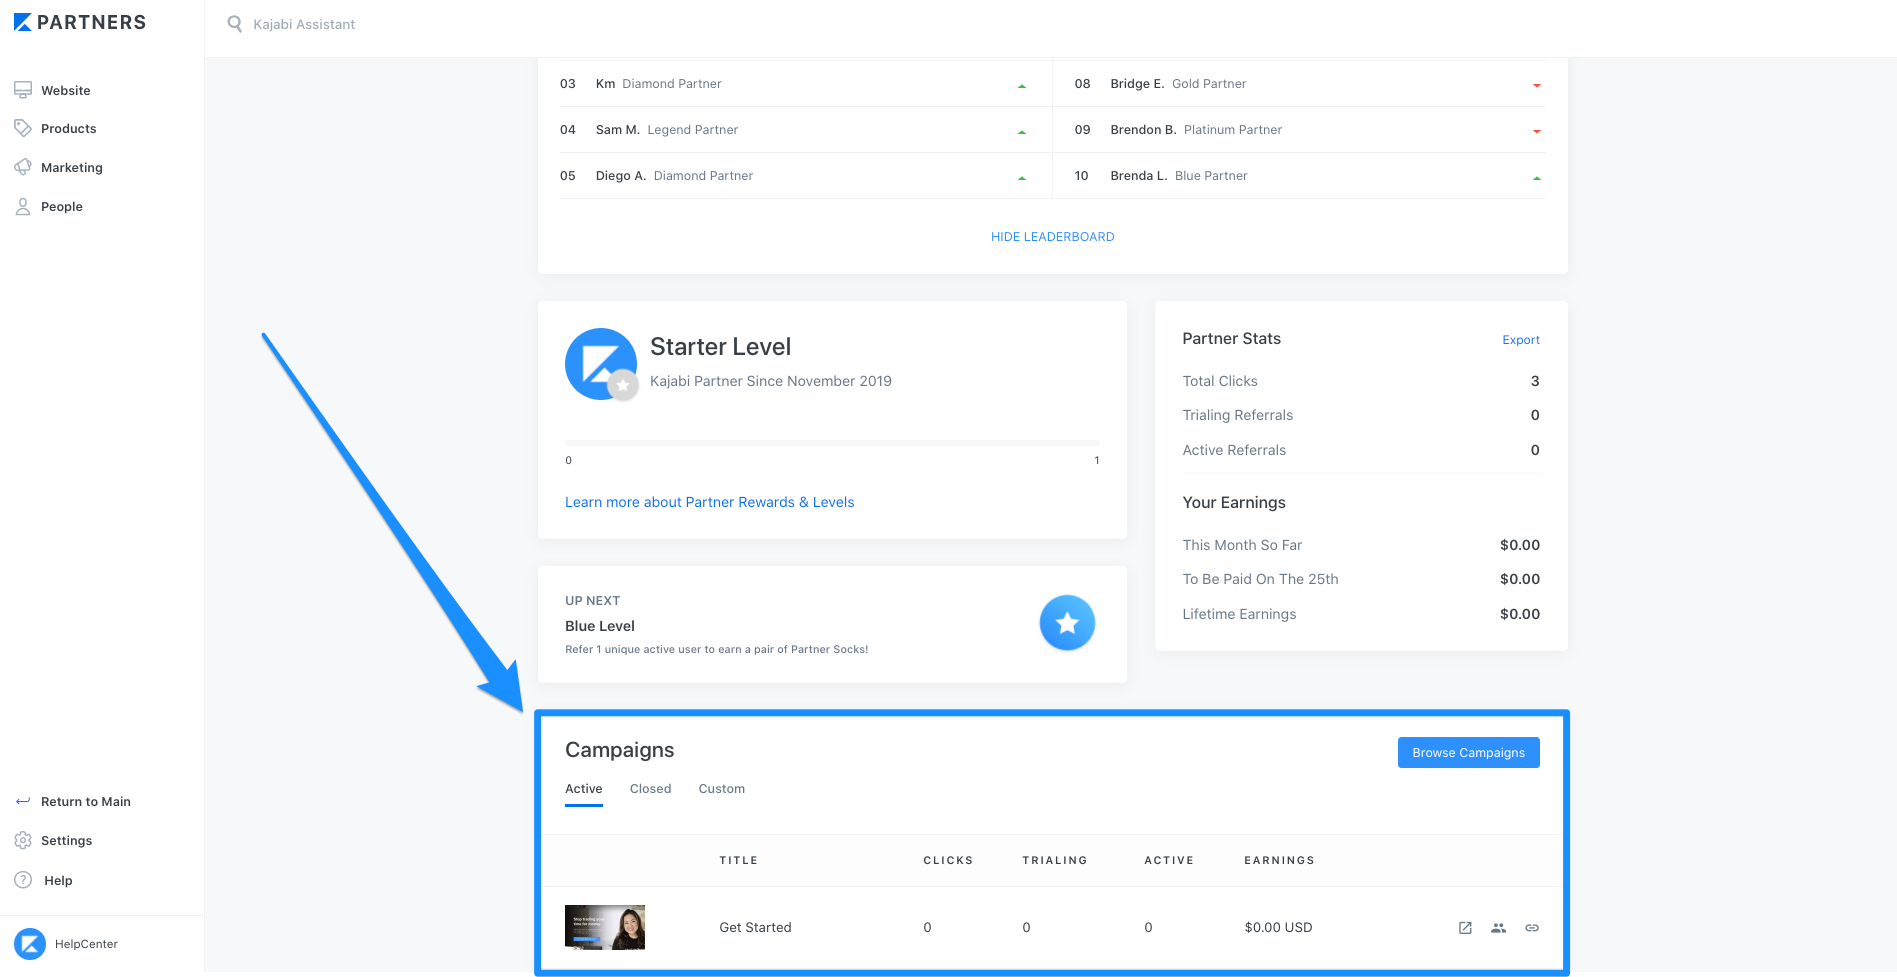The height and width of the screenshot is (977, 1897).
Task: Click the Starter Level Kajabi badge
Action: tap(601, 364)
